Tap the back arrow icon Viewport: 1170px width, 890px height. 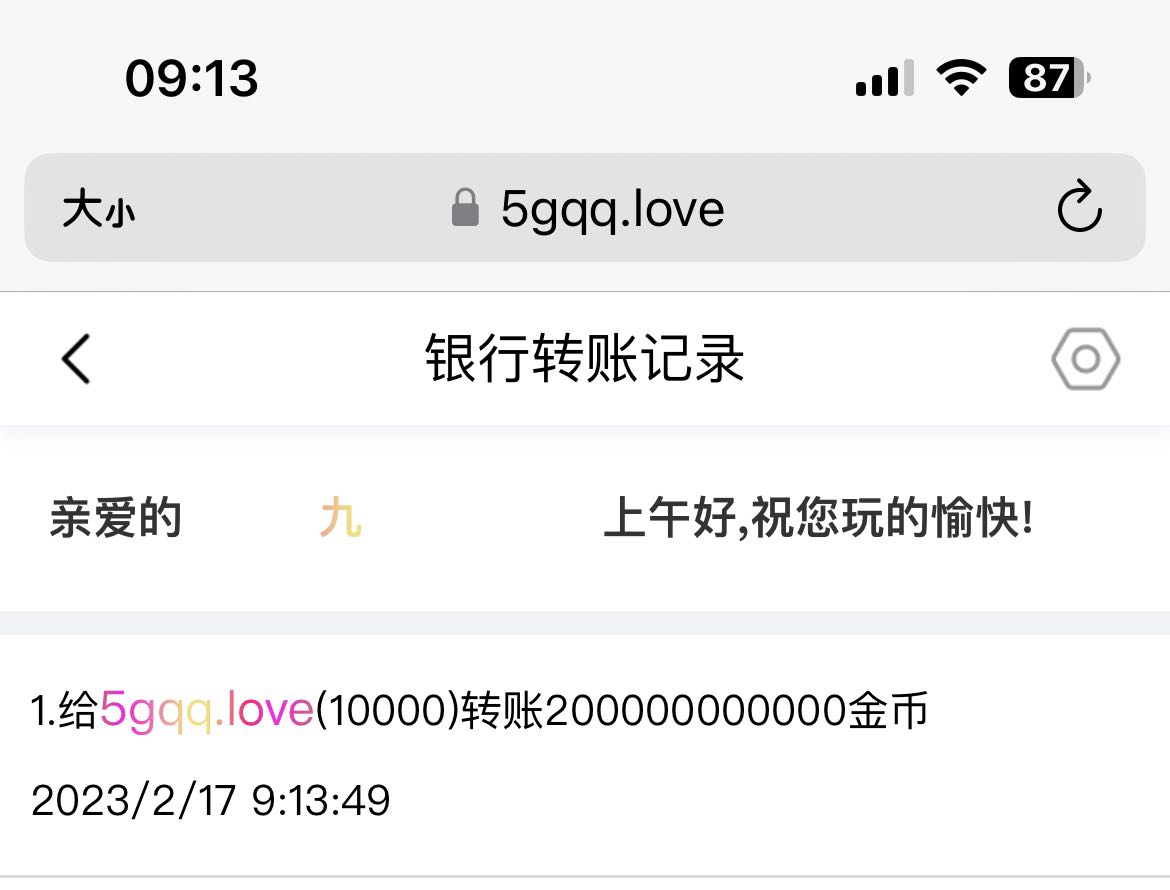point(76,359)
